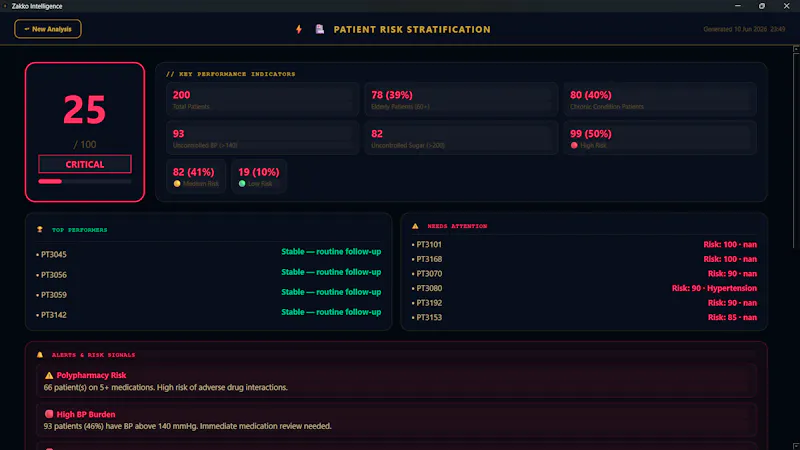Click the warning triangle icon by Needs Attention

click(415, 226)
